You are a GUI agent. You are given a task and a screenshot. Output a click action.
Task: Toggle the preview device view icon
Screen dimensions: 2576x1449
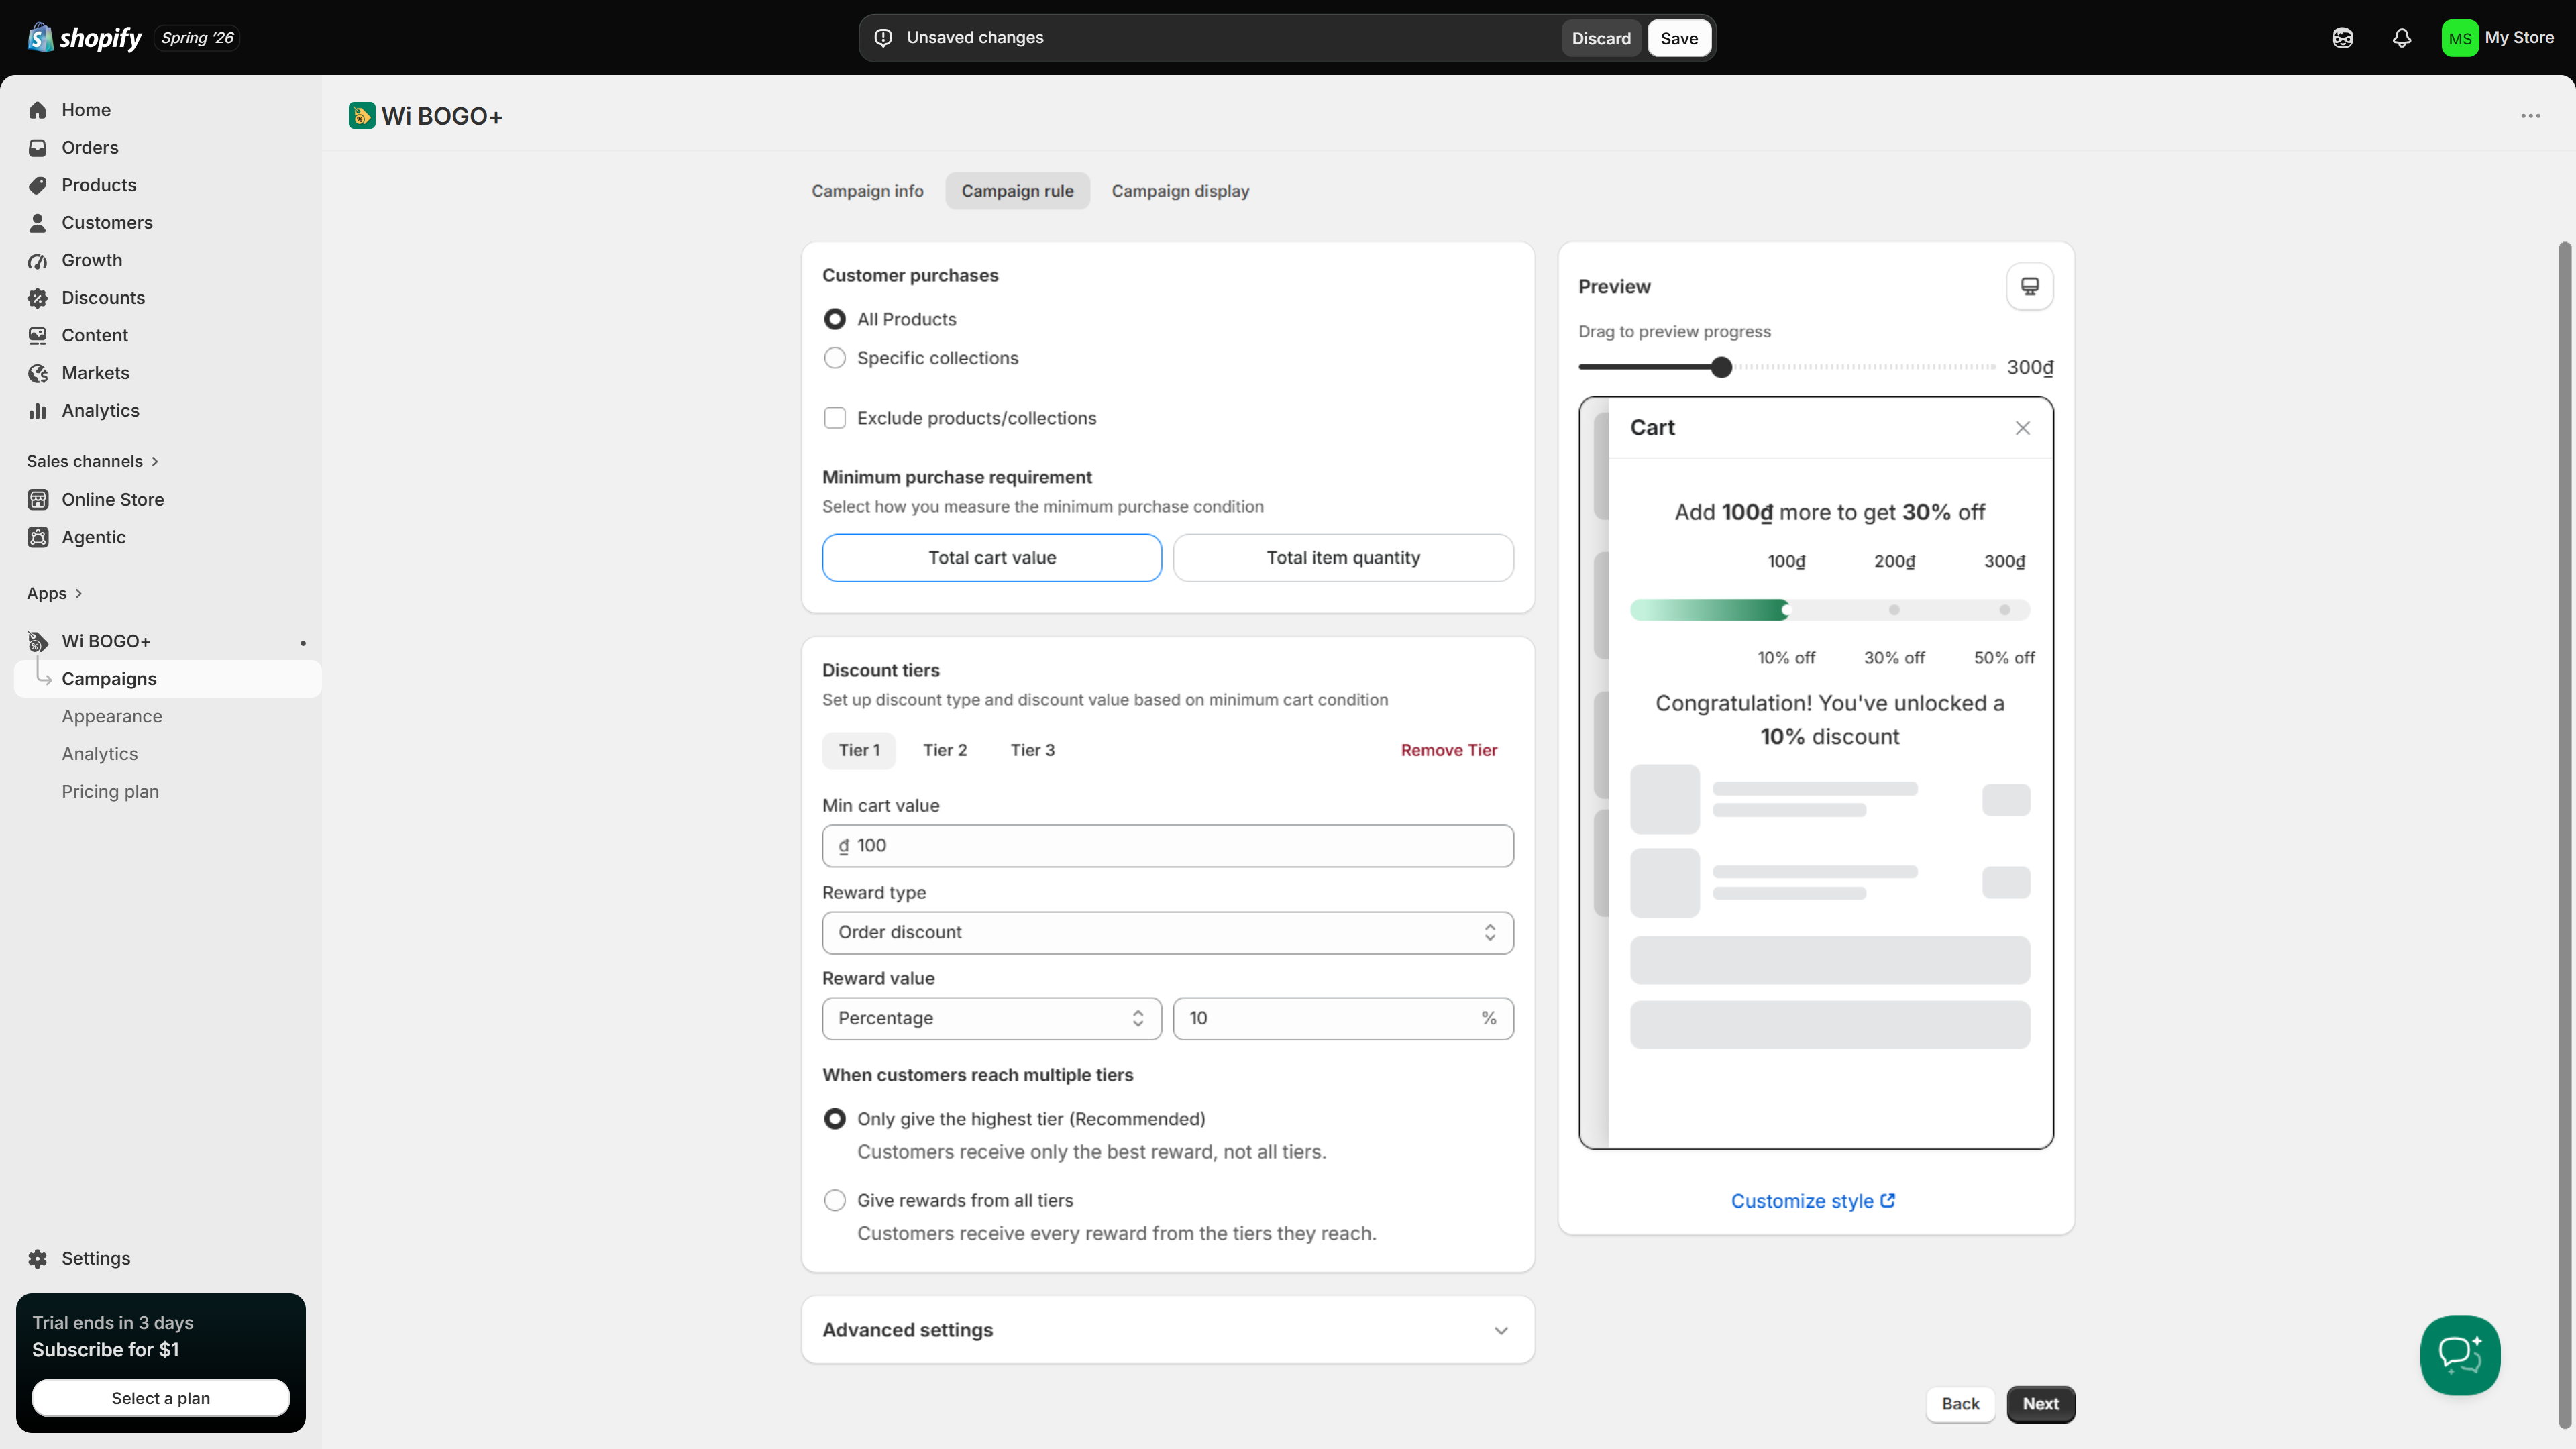point(2030,287)
